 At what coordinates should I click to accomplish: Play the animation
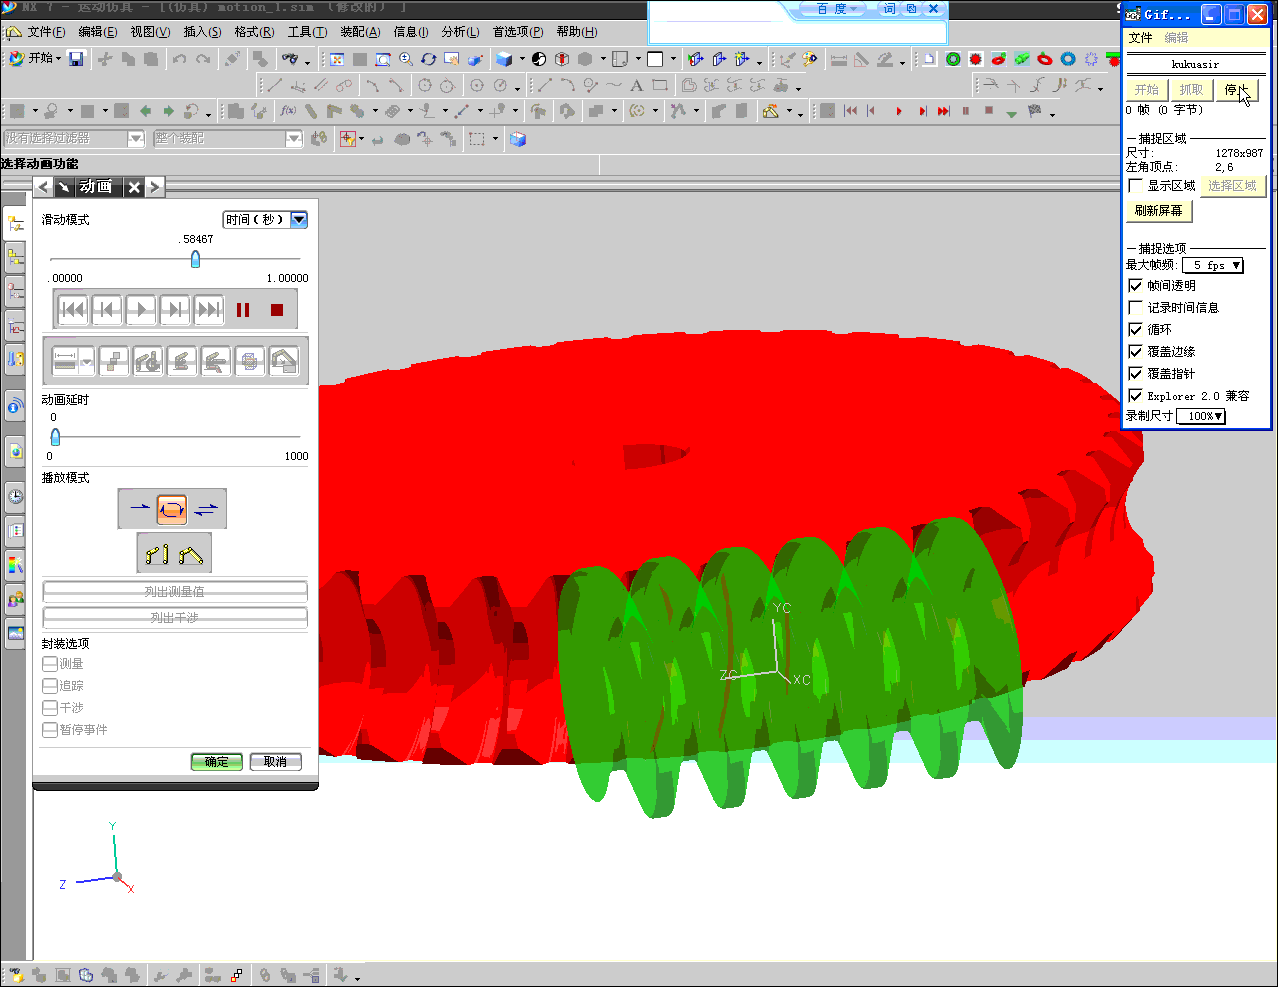coord(141,310)
